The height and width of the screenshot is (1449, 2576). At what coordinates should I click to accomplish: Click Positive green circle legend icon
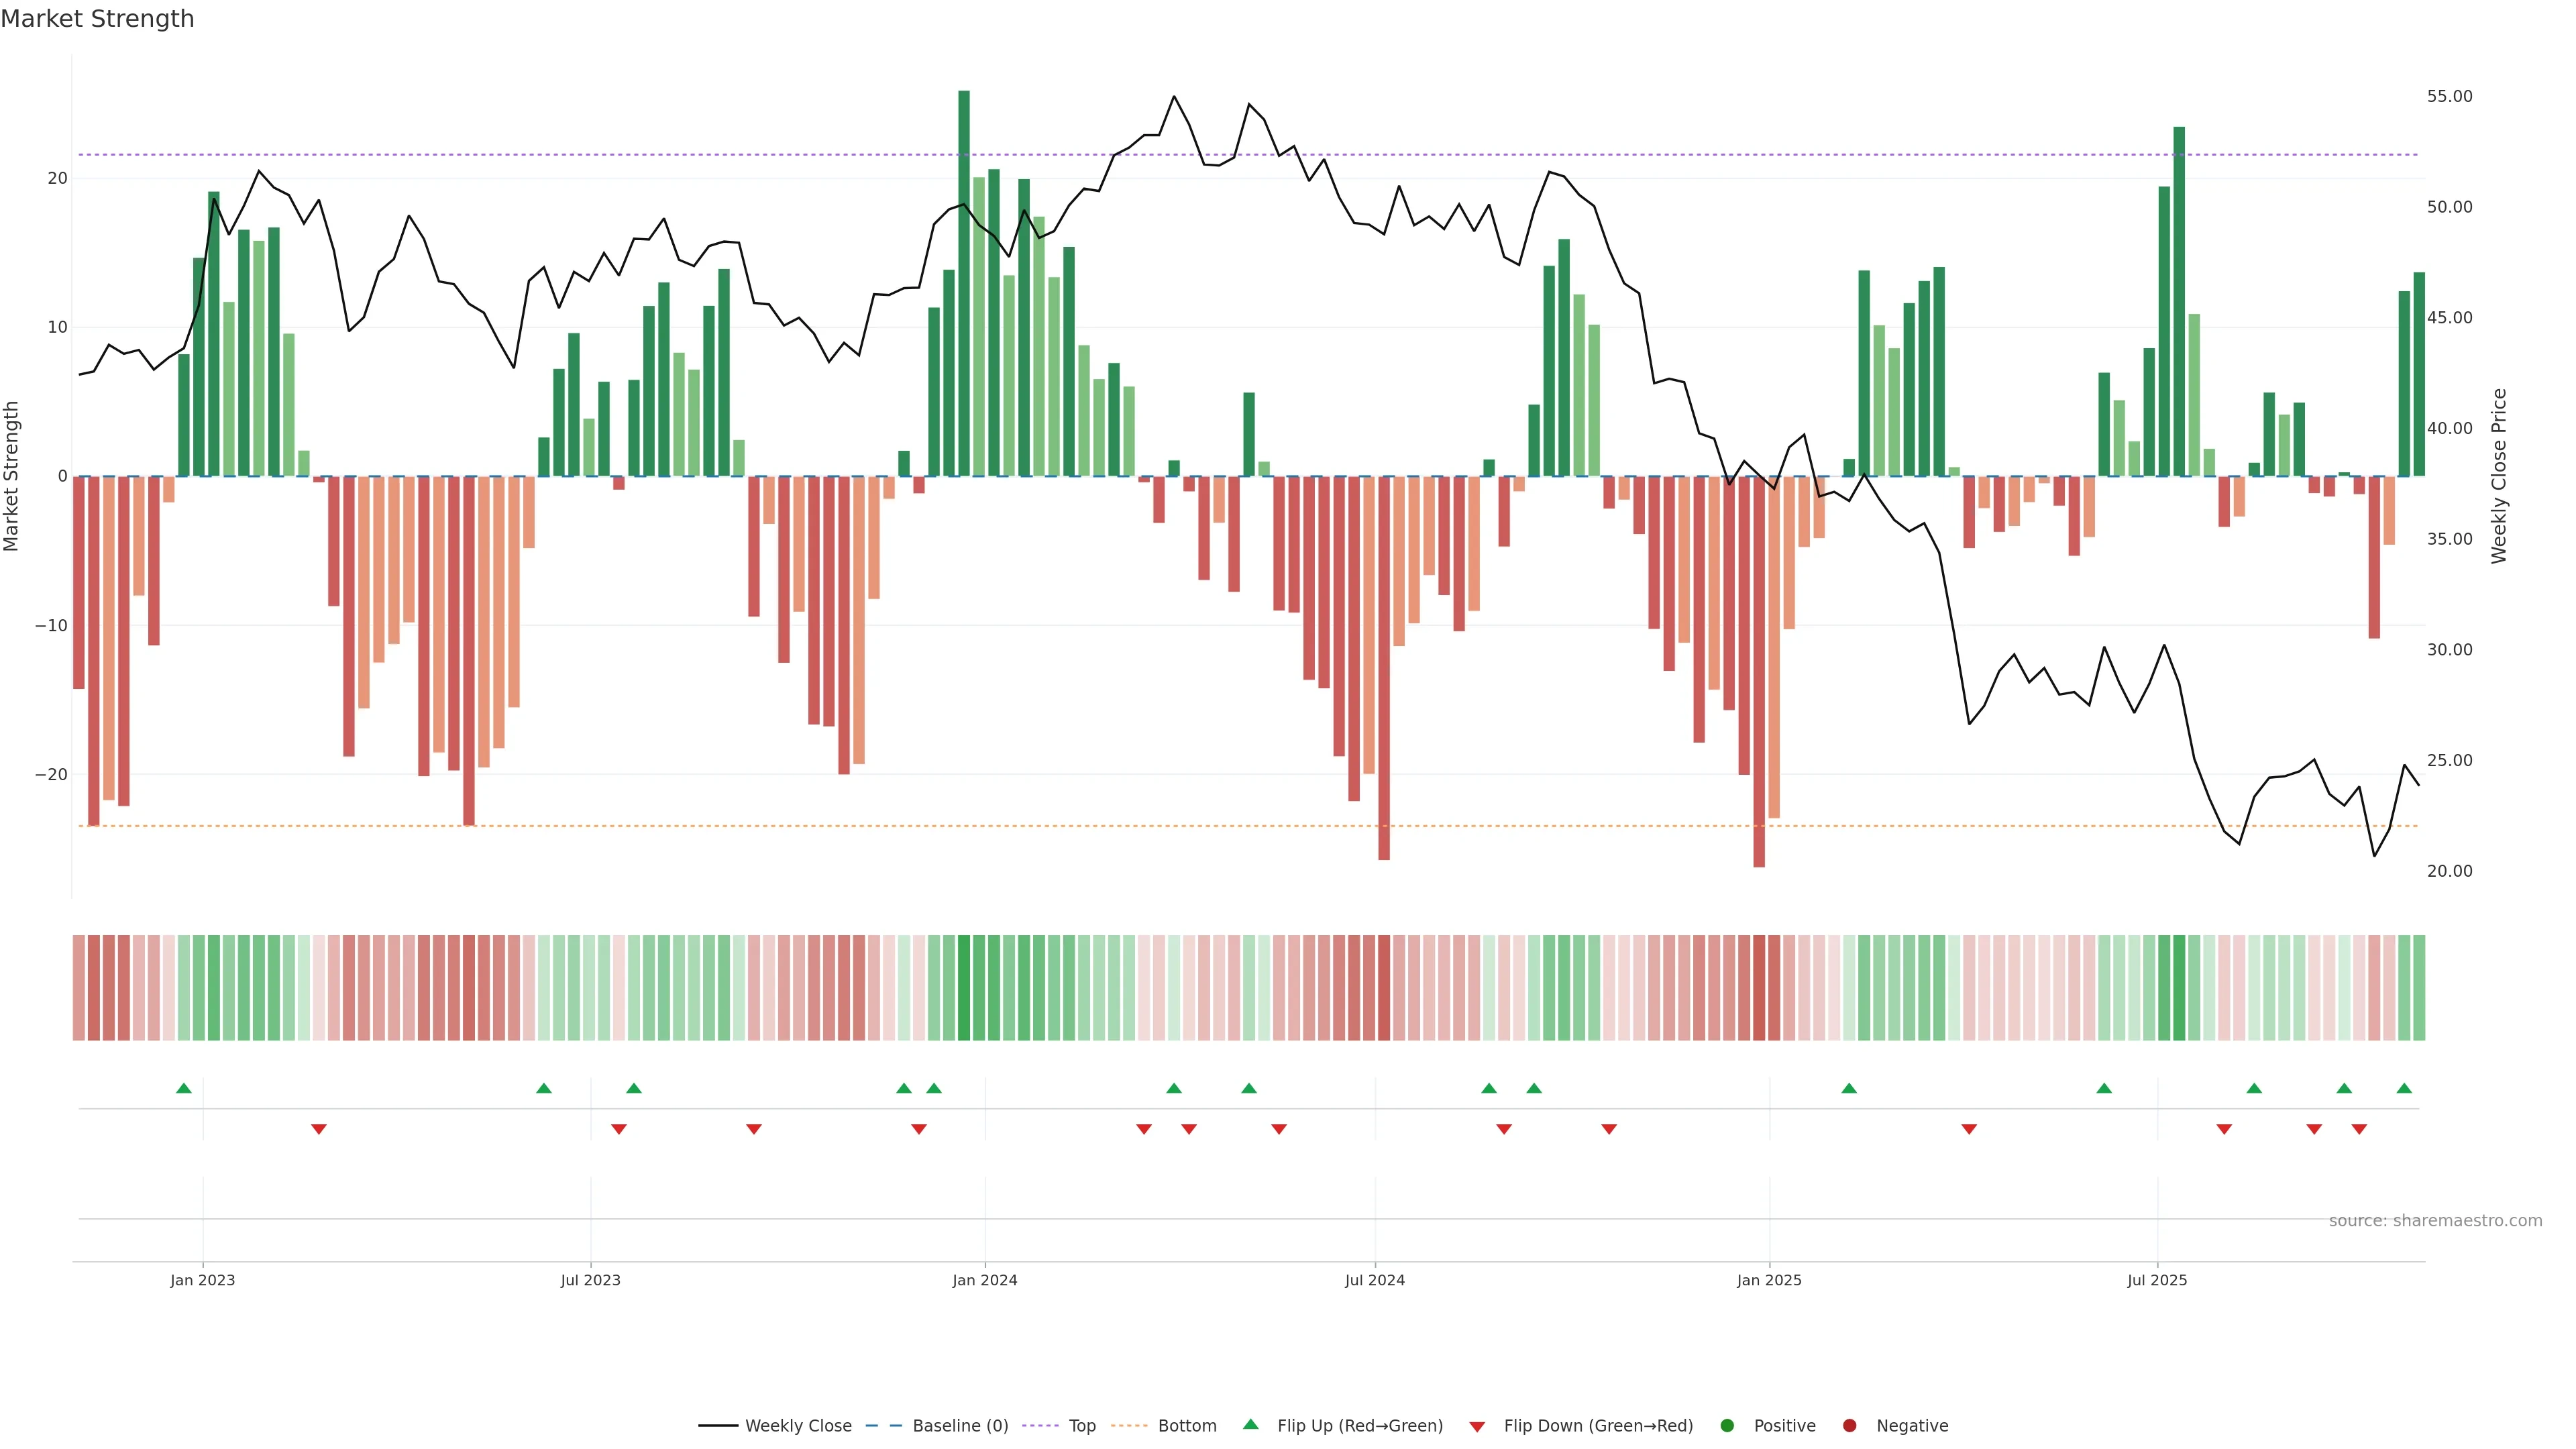(x=1727, y=1426)
